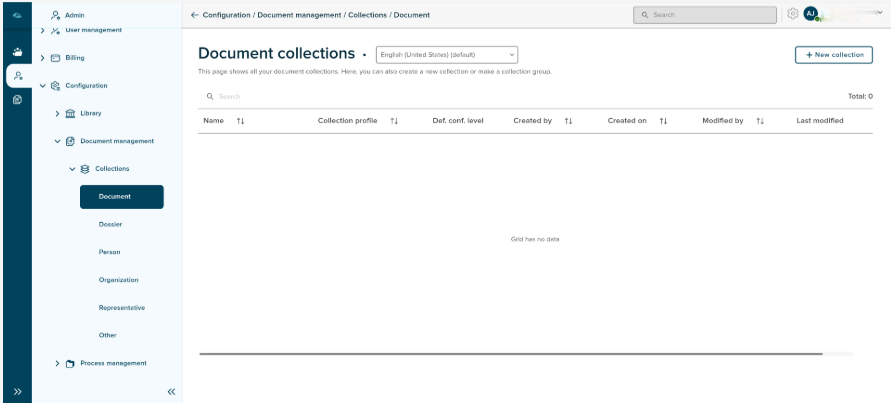Open the briefcase workspace icon in left rail

[x=16, y=52]
